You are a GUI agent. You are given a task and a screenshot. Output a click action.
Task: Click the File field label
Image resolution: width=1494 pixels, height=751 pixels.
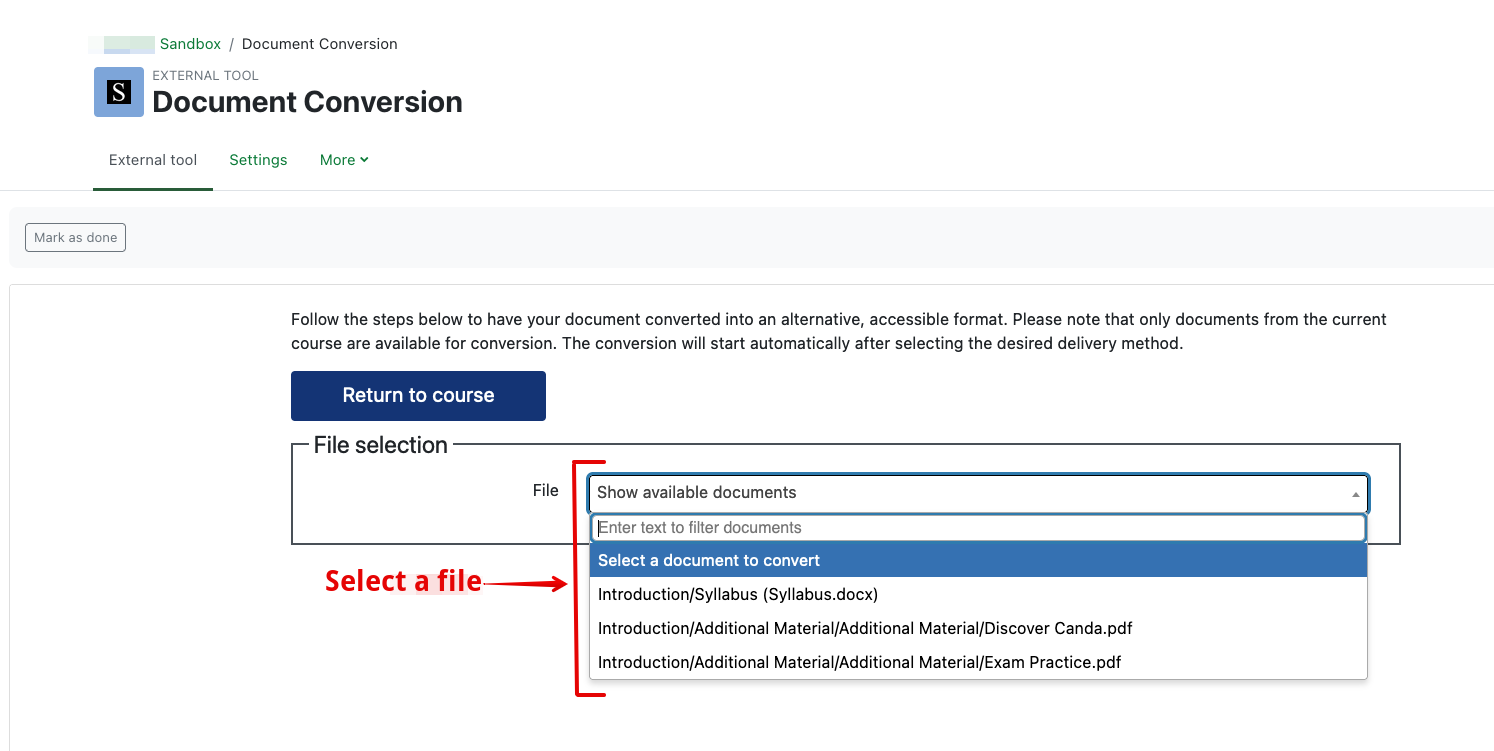tap(546, 490)
